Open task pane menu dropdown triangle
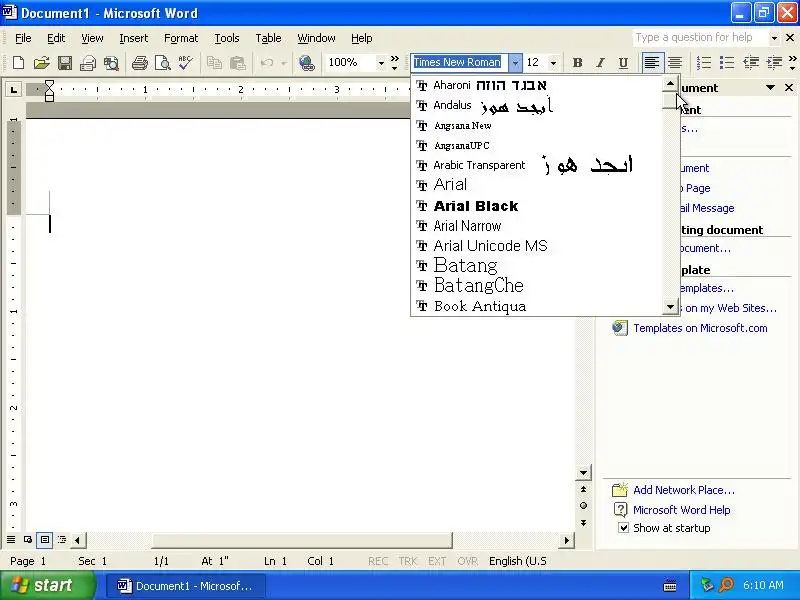Image resolution: width=800 pixels, height=600 pixels. 770,88
